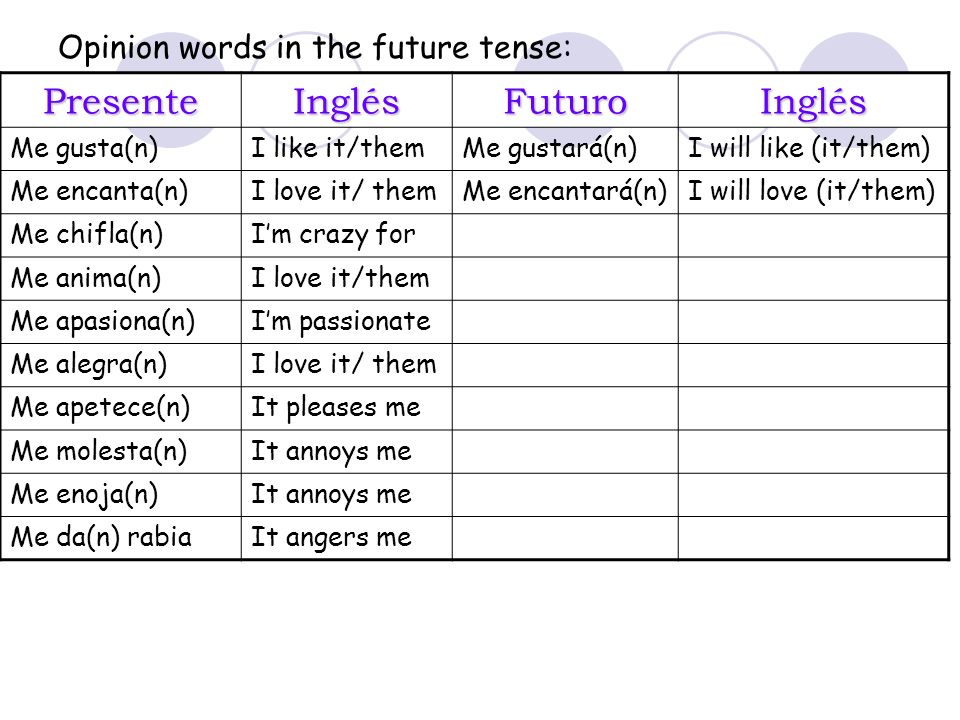
Task: Click the last Inglés column header
Action: pyautogui.click(x=813, y=100)
